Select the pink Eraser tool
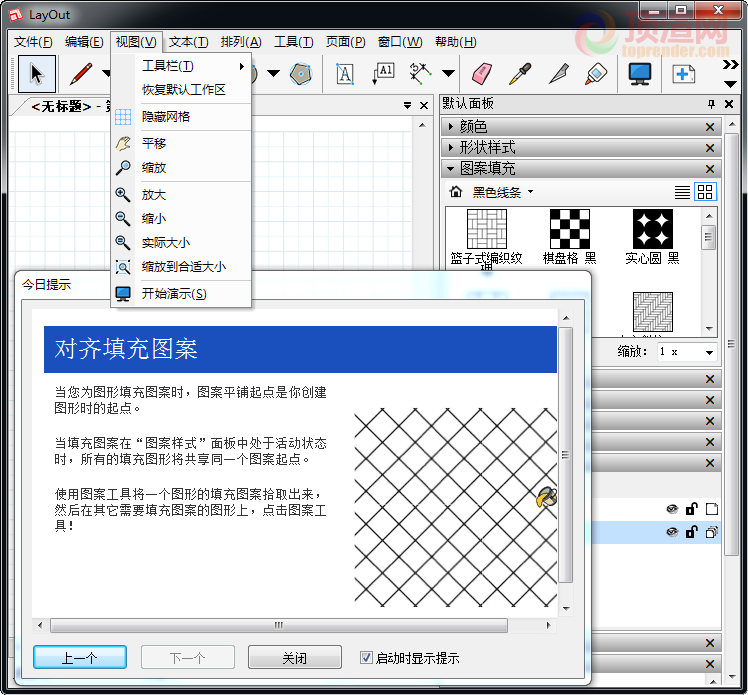The width and height of the screenshot is (748, 695). pos(482,74)
